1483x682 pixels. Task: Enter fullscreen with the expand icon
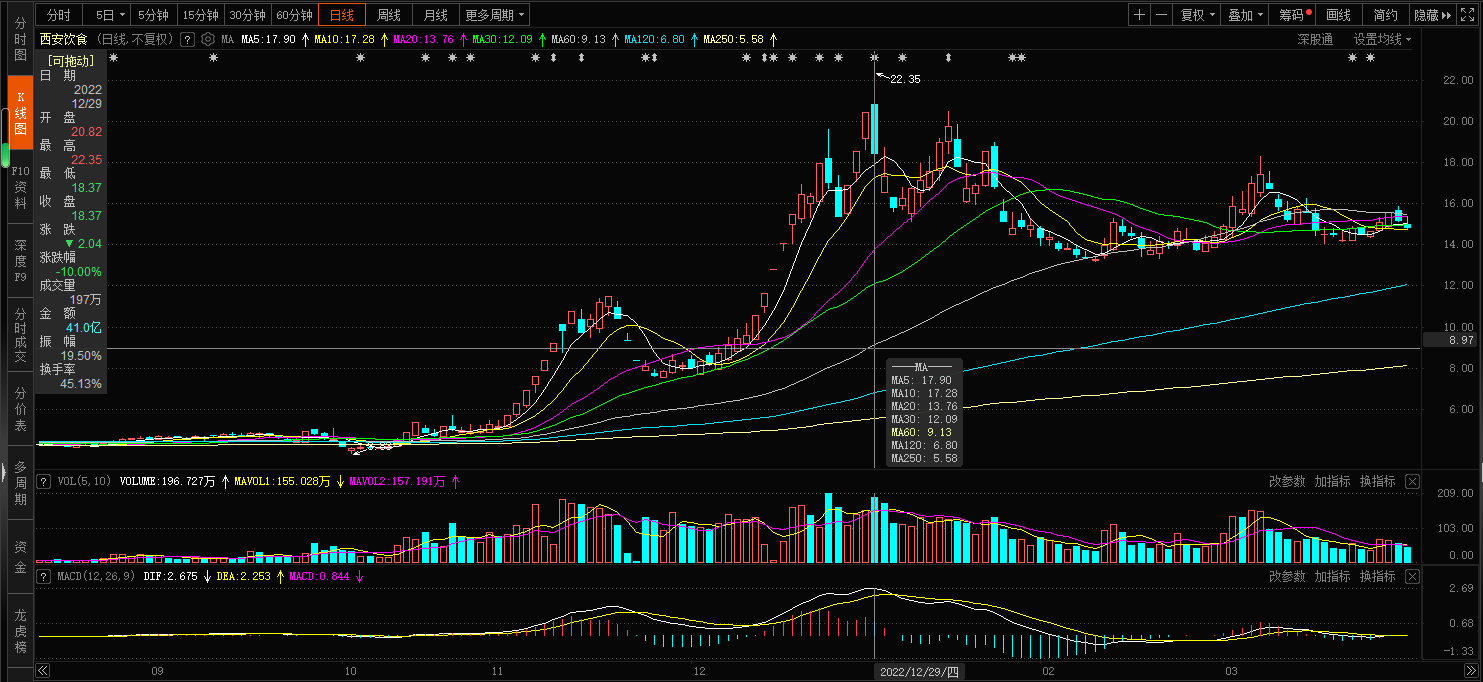tap(1470, 15)
